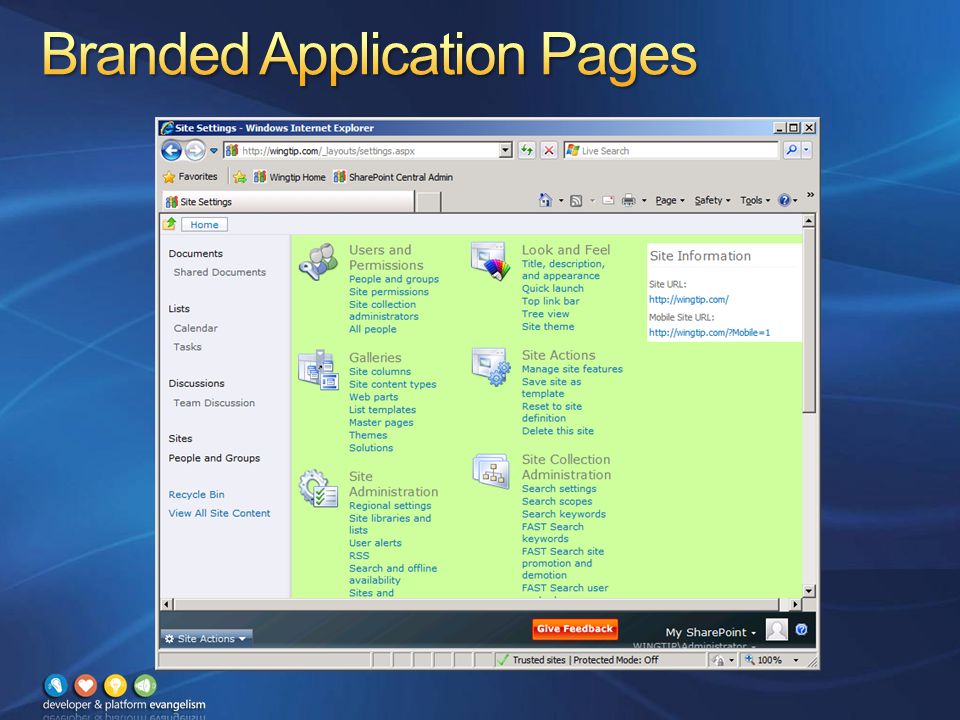The image size is (960, 720).
Task: Click the user profile picture icon
Action: (776, 629)
